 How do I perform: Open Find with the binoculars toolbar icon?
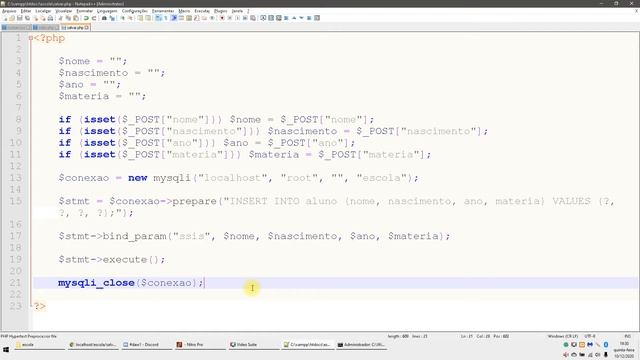(104, 18)
